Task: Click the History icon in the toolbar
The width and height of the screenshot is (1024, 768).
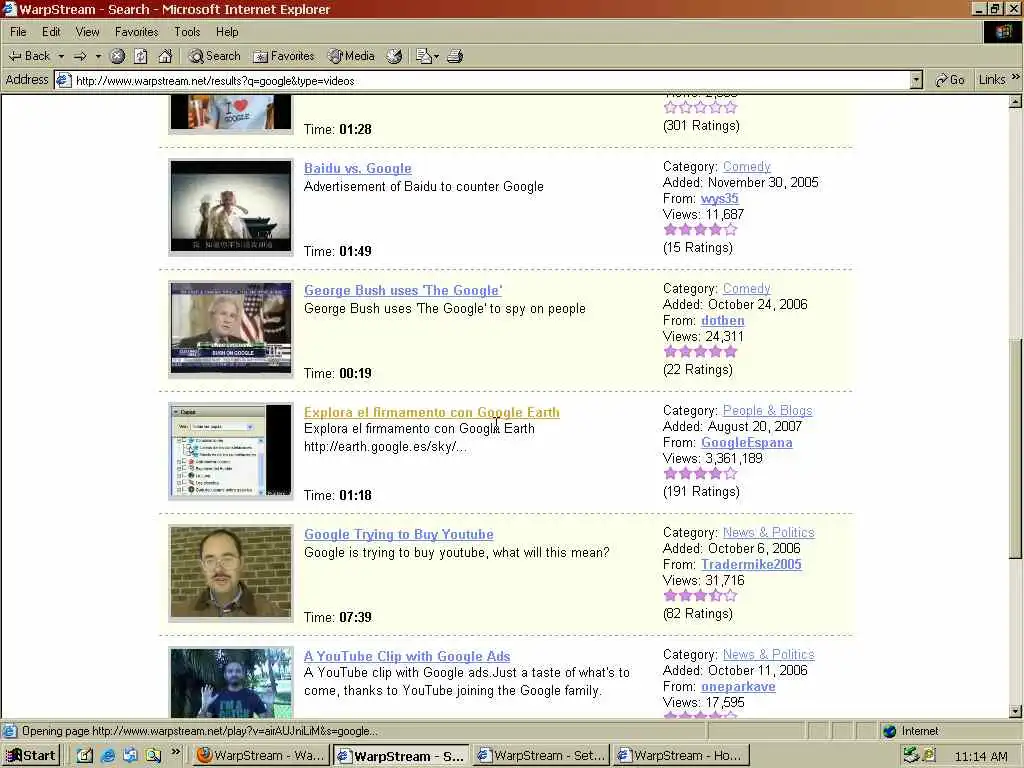Action: (x=394, y=56)
